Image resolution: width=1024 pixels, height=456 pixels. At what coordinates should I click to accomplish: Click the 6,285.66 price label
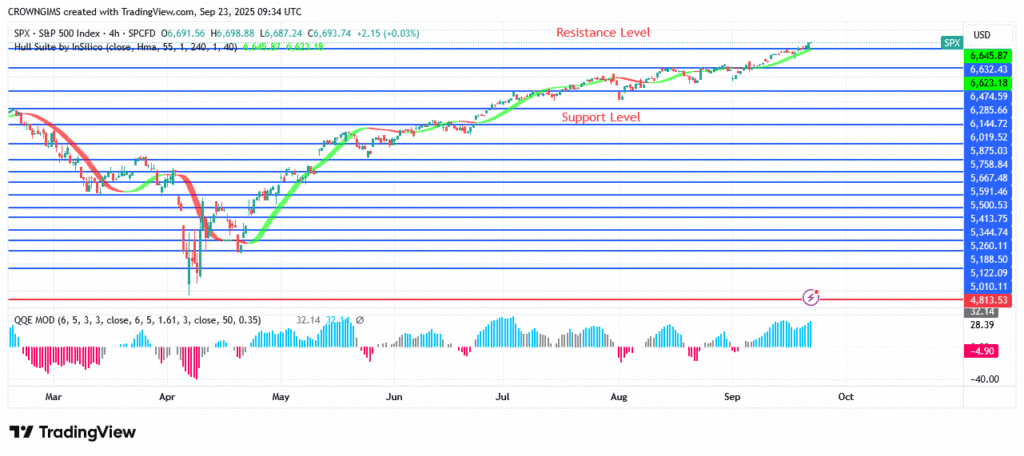[x=989, y=110]
